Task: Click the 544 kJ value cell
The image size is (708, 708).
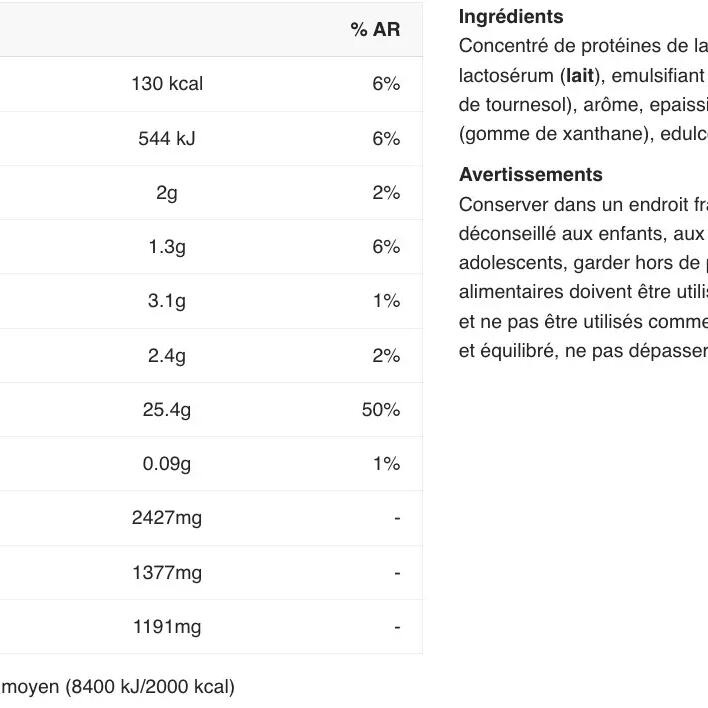Action: tap(167, 139)
